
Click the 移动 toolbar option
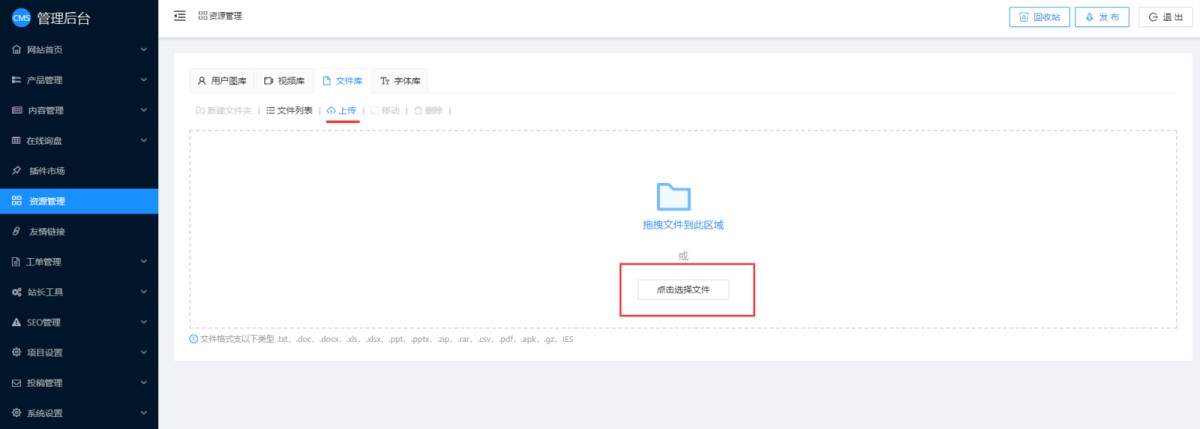point(385,110)
